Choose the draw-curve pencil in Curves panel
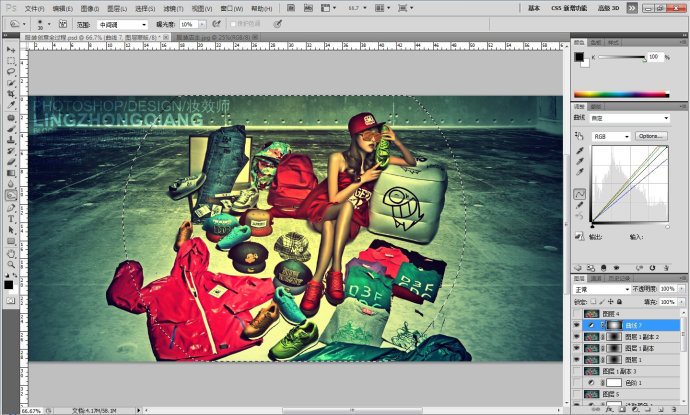This screenshot has height=415, width=690. tap(580, 205)
